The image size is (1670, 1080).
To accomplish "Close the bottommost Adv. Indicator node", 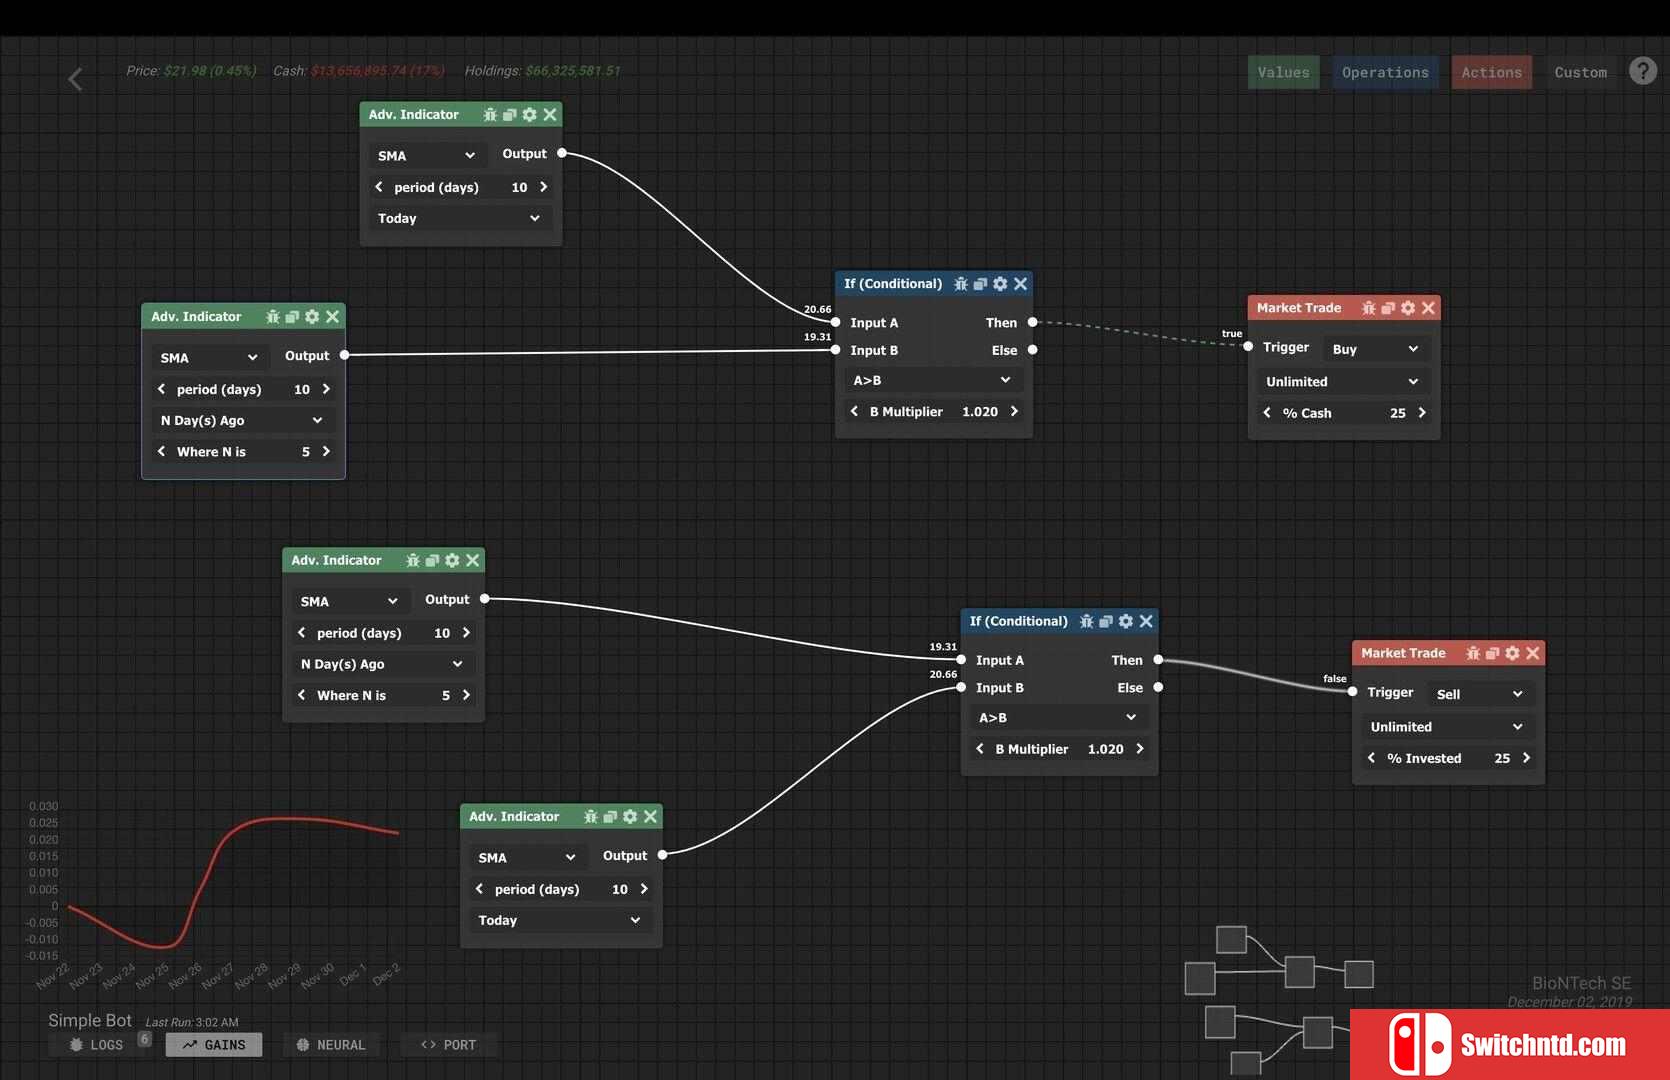I will 650,817.
